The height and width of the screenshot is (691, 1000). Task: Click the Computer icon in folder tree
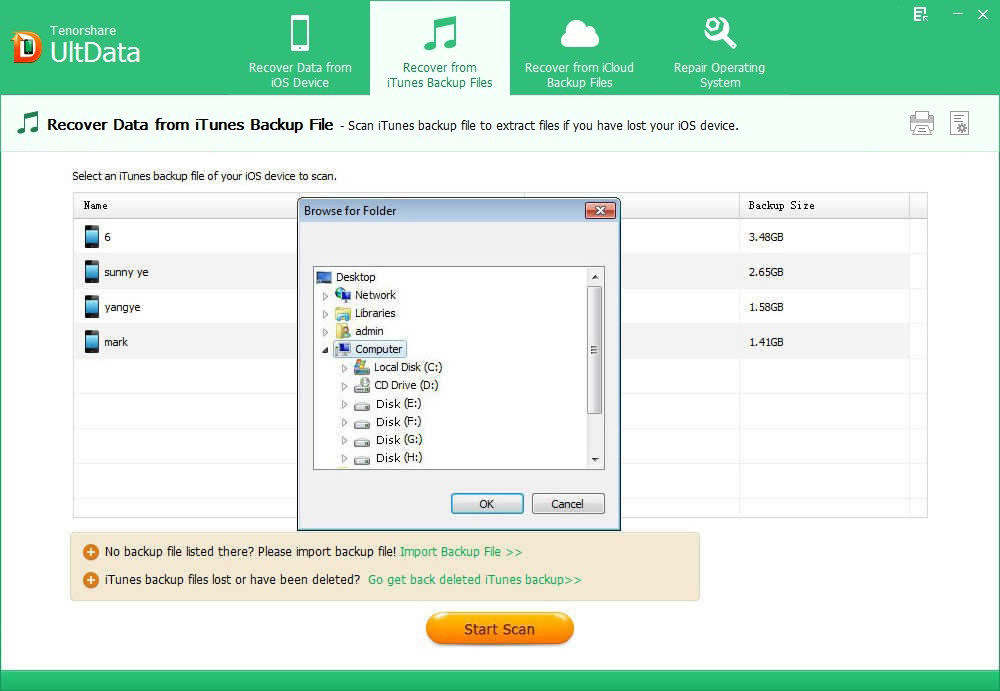click(343, 349)
